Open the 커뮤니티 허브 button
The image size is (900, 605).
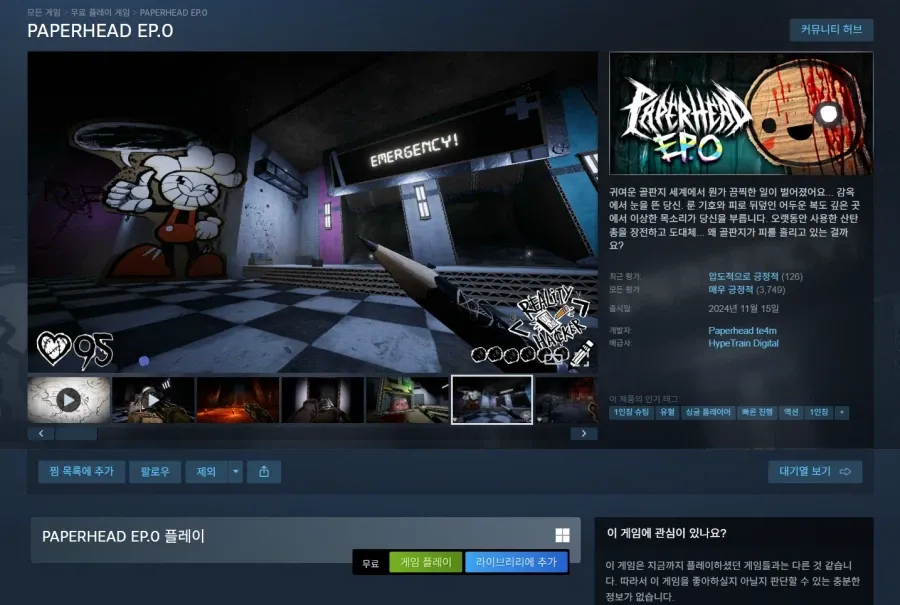(831, 30)
